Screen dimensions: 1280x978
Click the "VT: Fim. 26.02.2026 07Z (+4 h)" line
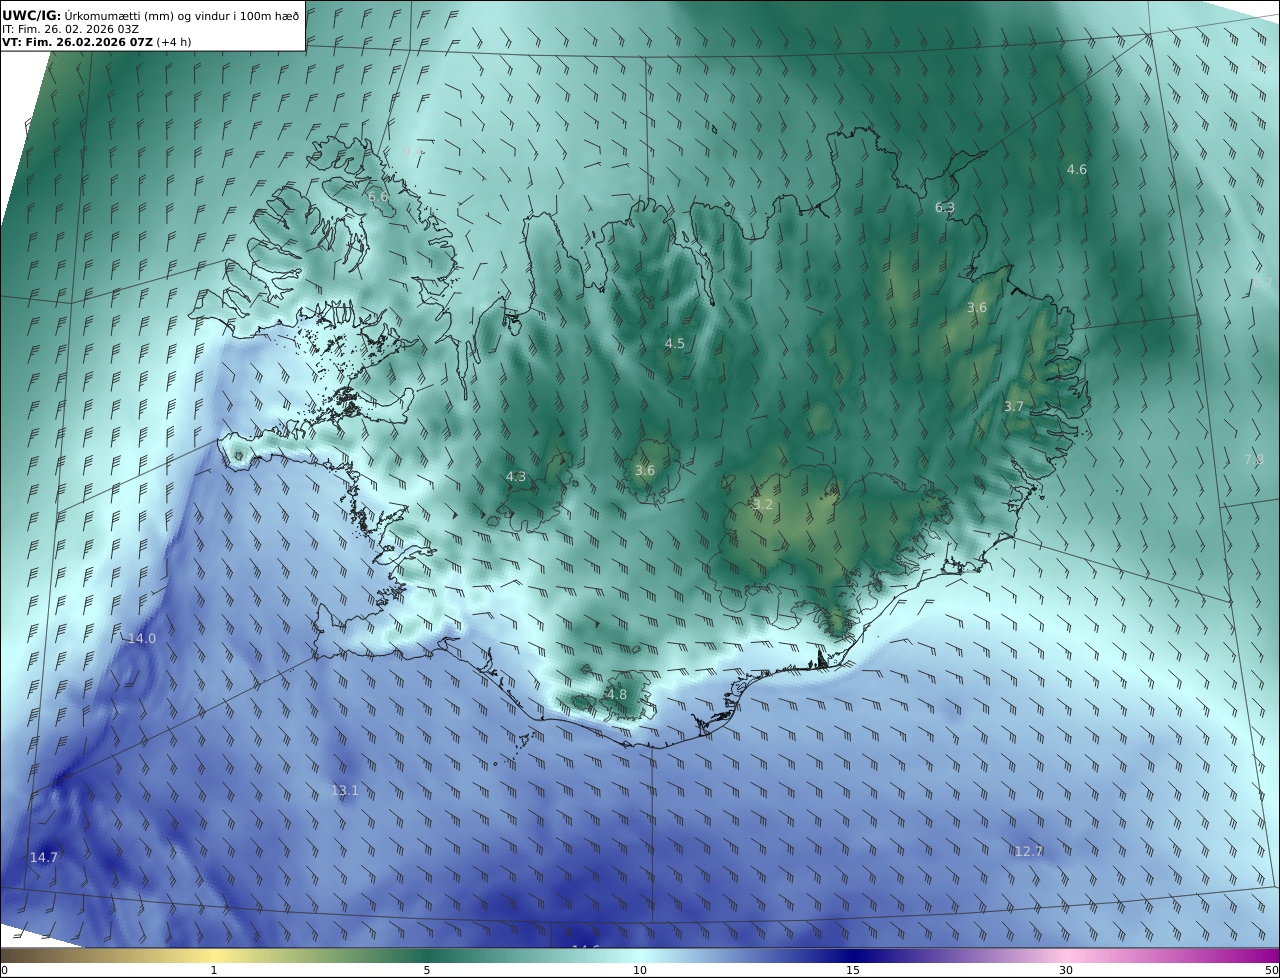97,42
